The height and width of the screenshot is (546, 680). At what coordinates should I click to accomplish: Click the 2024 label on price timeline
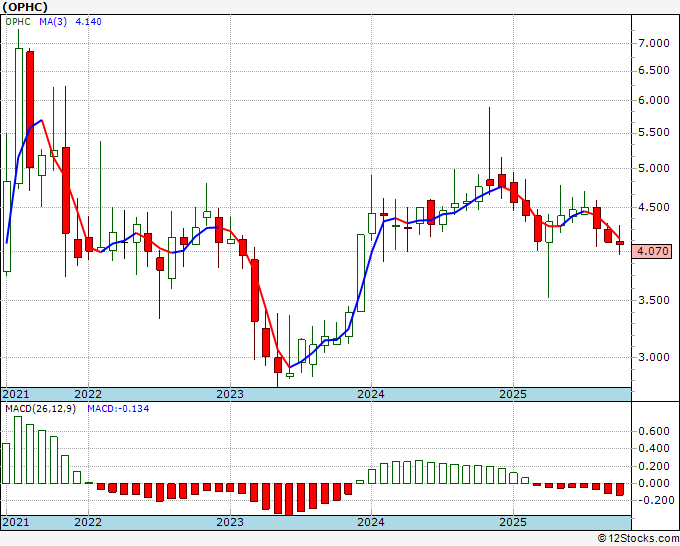[x=371, y=394]
